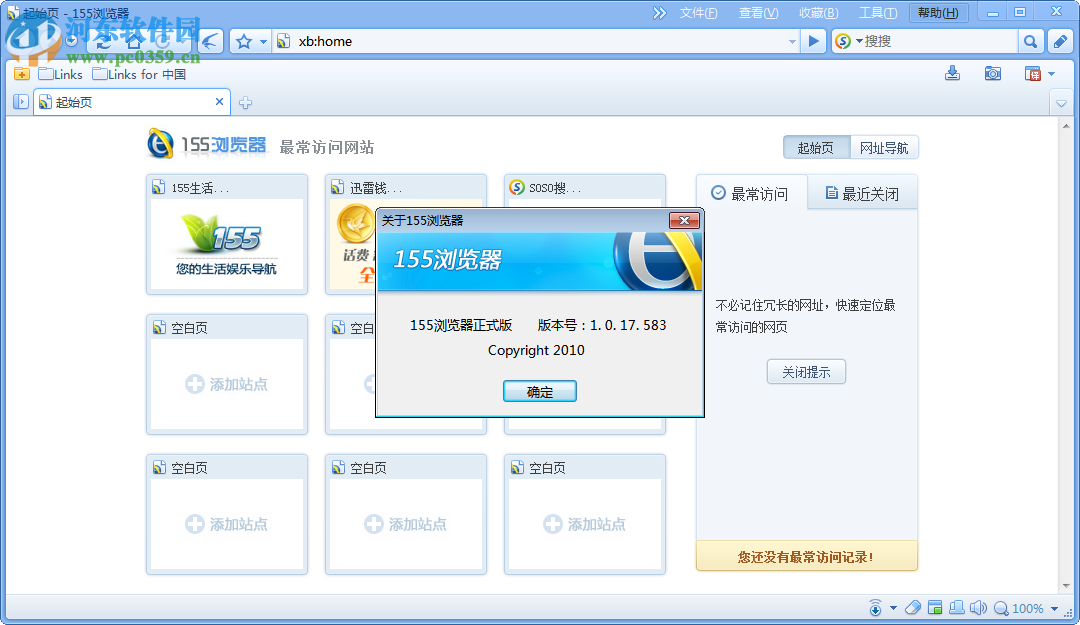1080x625 pixels.
Task: Expand the hidden toolbar chevron before 文件
Action: coord(659,13)
